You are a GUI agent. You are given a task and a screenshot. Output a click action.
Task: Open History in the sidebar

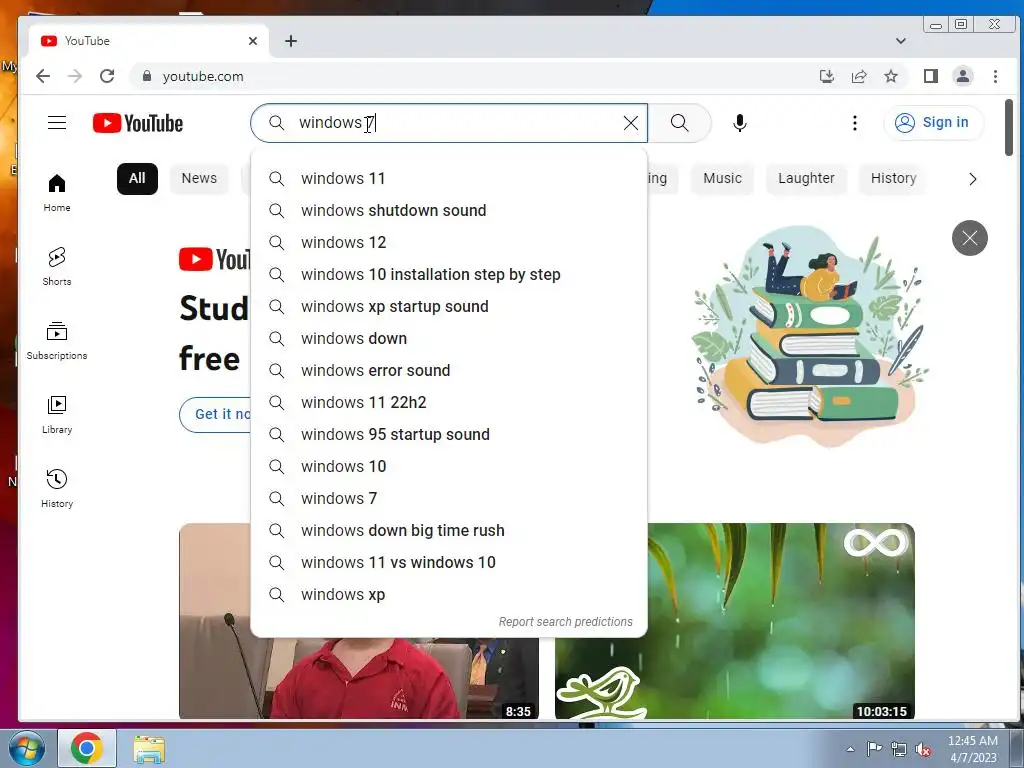click(x=57, y=488)
